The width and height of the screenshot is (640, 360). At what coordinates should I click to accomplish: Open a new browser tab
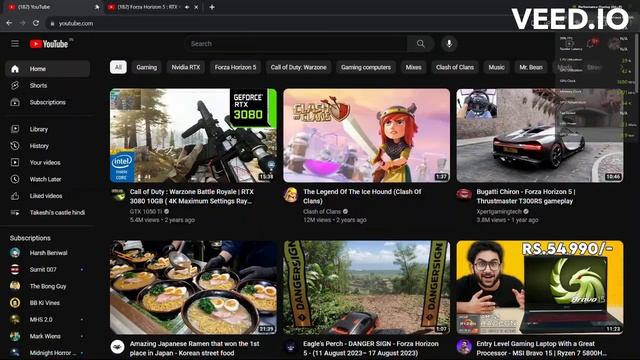212,7
